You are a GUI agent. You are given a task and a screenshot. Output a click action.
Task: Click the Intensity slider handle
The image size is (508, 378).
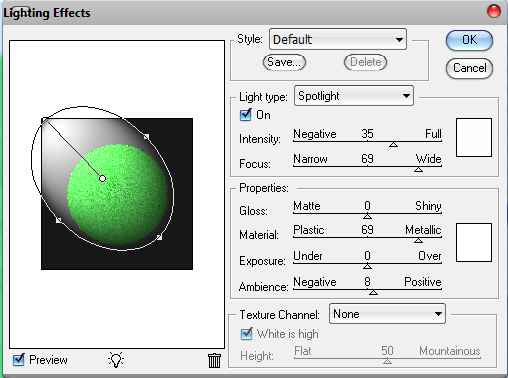(393, 144)
